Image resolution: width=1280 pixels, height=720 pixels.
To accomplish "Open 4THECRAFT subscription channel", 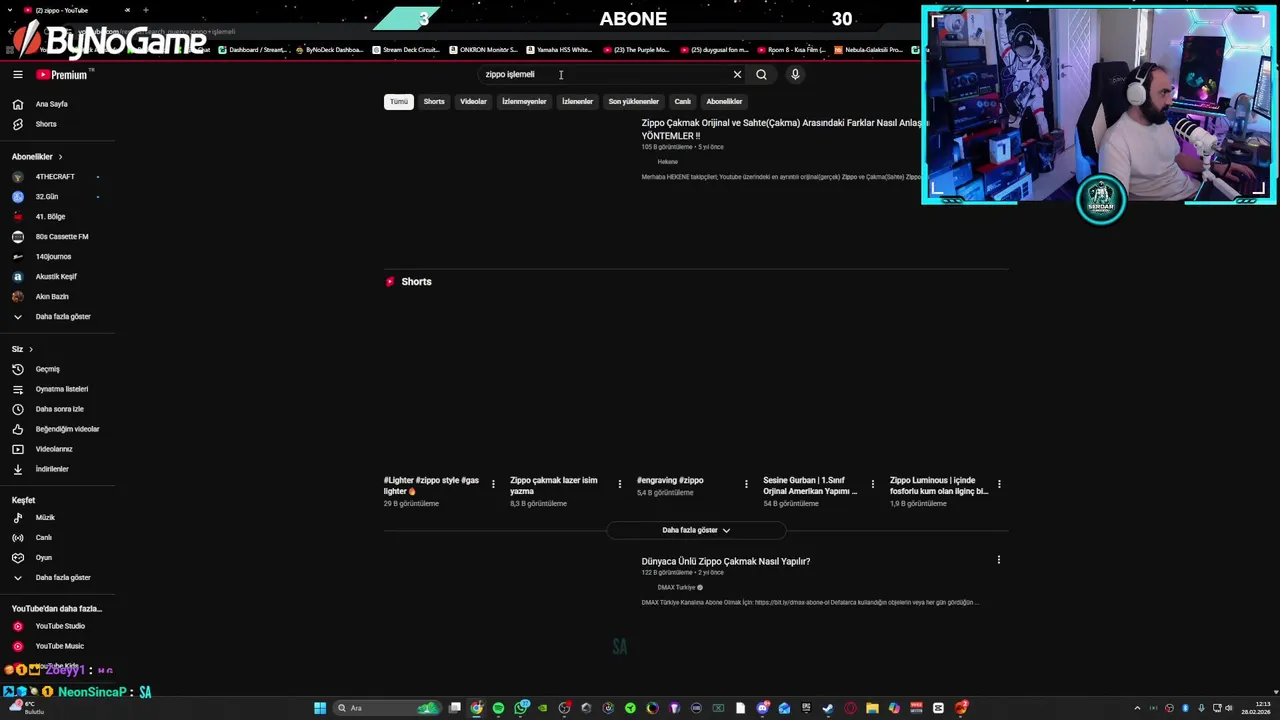I will point(55,177).
